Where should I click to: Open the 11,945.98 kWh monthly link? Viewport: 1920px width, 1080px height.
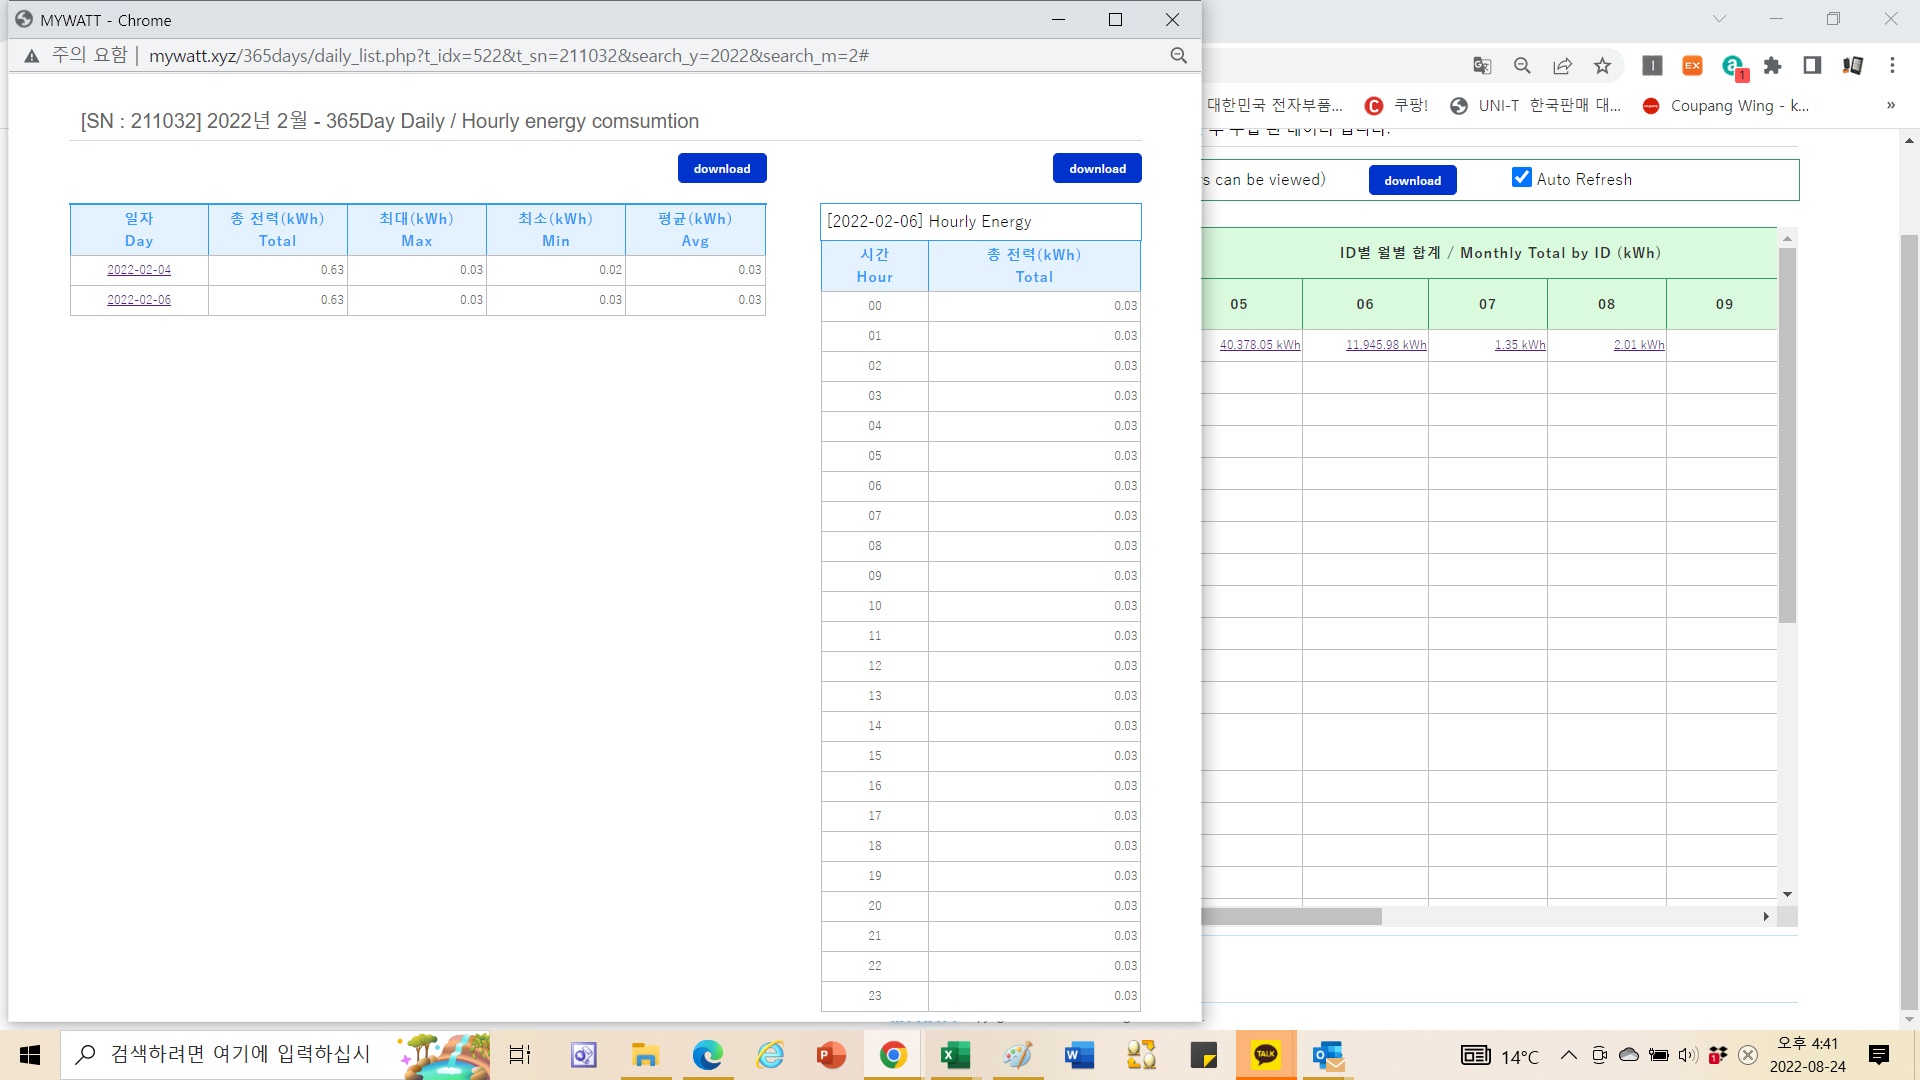tap(1386, 345)
